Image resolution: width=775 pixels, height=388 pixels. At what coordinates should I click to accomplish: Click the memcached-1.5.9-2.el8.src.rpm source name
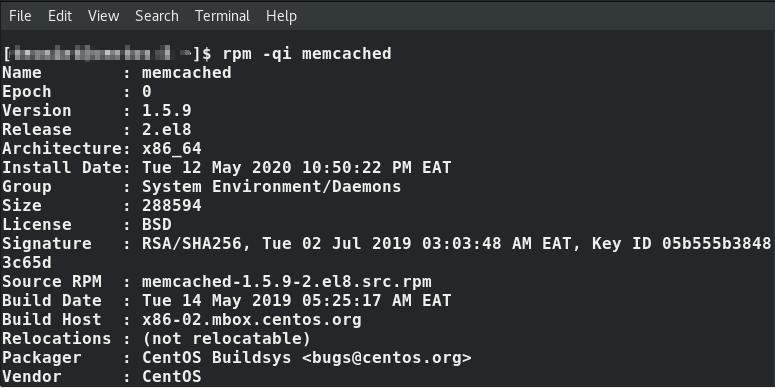pos(287,282)
